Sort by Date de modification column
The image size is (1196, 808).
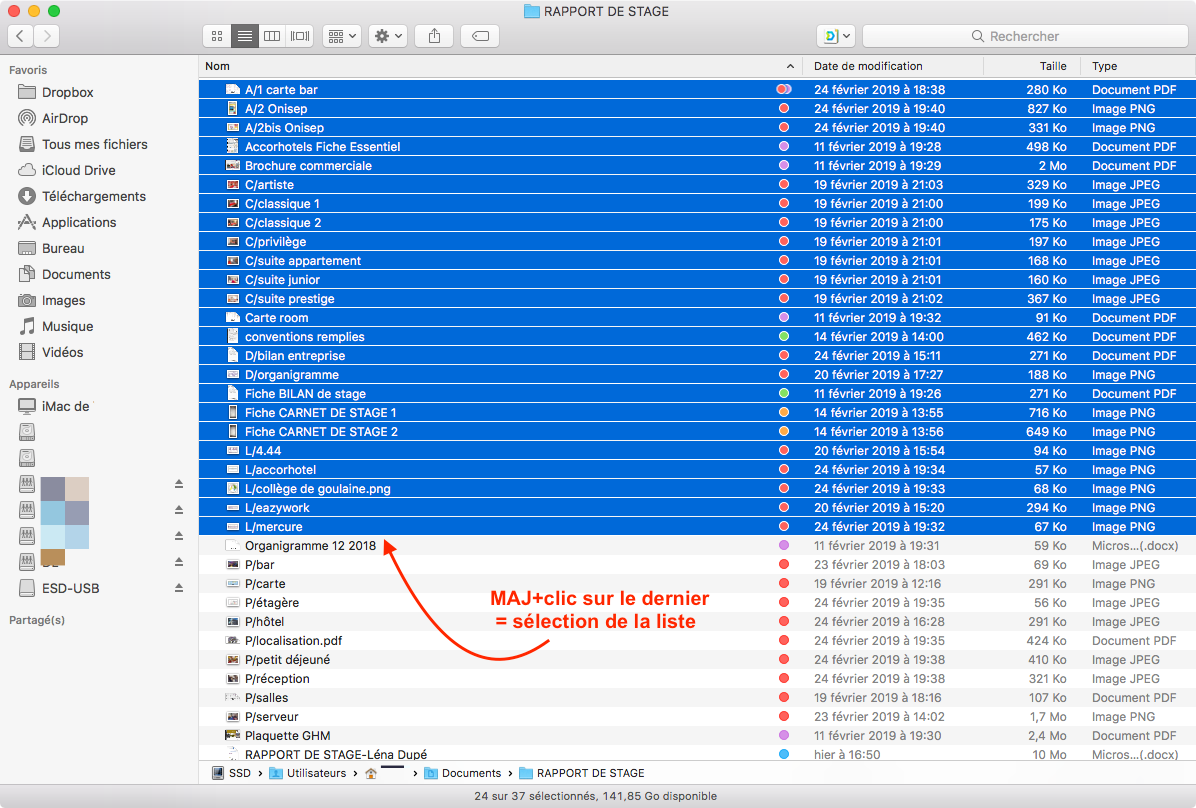868,66
